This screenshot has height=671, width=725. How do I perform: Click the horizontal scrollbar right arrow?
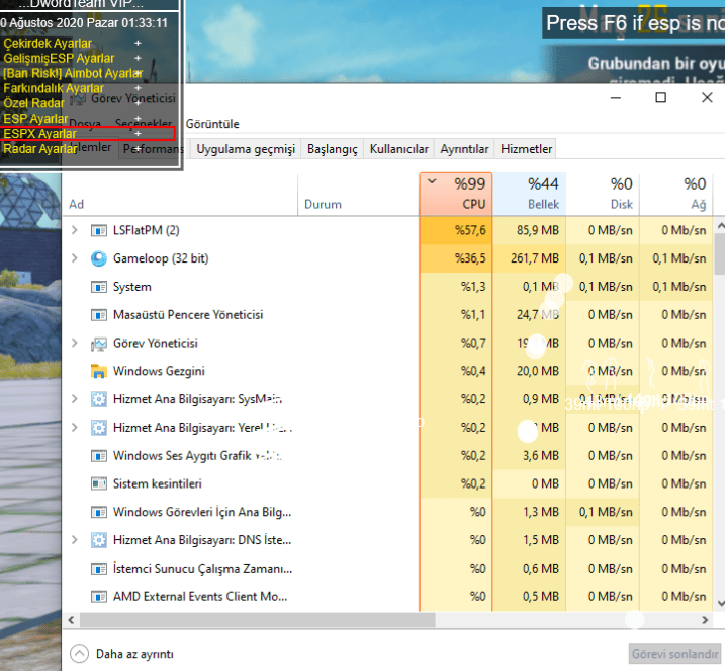(705, 620)
